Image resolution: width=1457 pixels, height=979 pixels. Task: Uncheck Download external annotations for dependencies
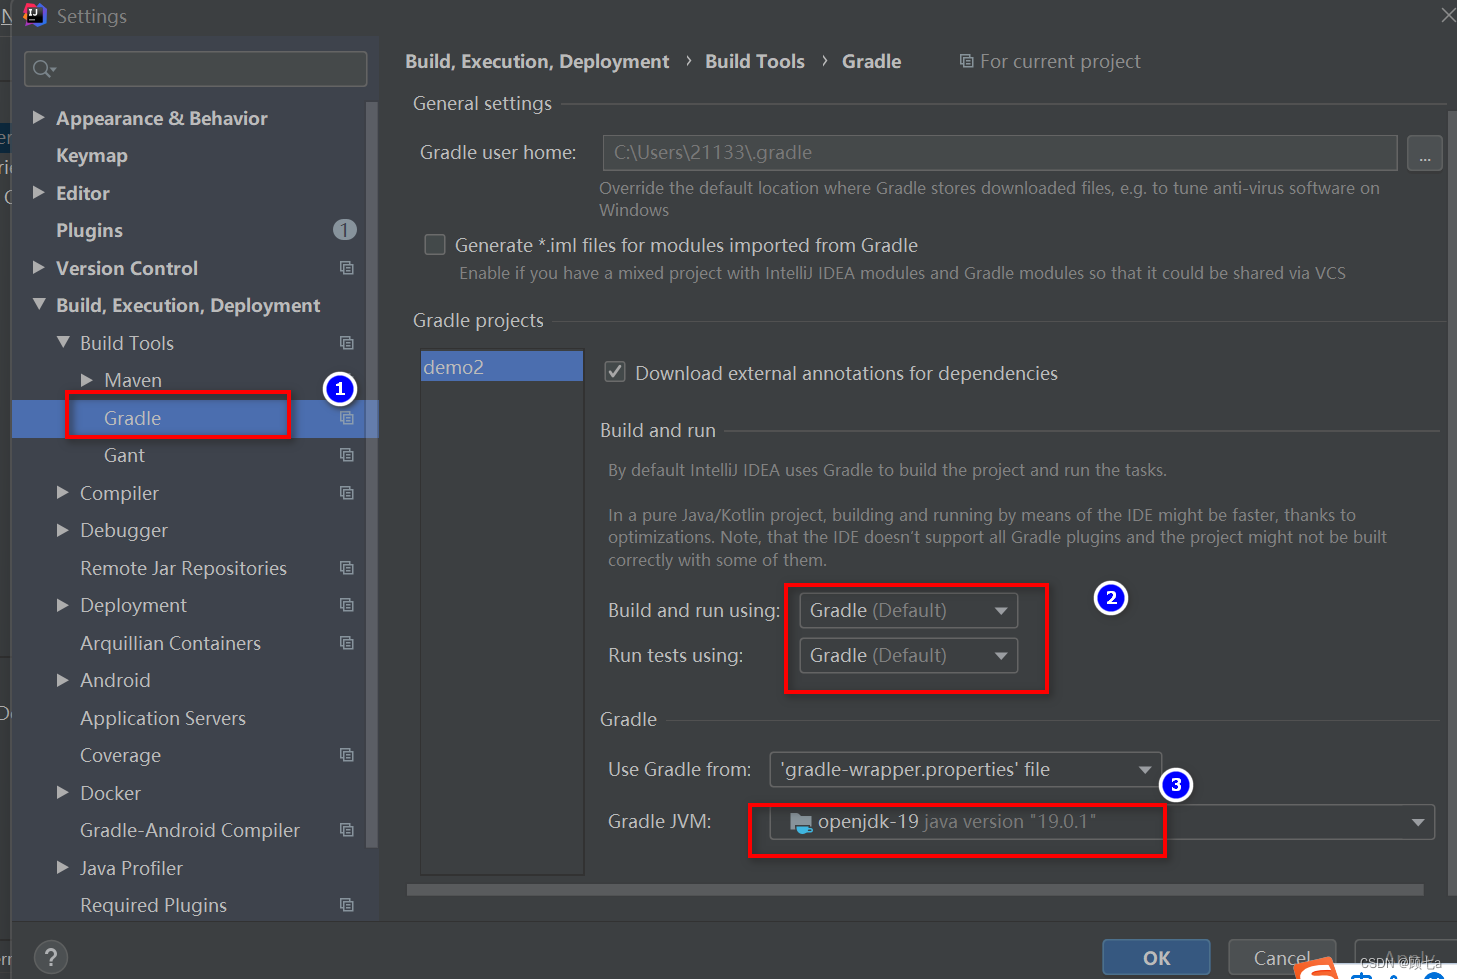pyautogui.click(x=616, y=372)
